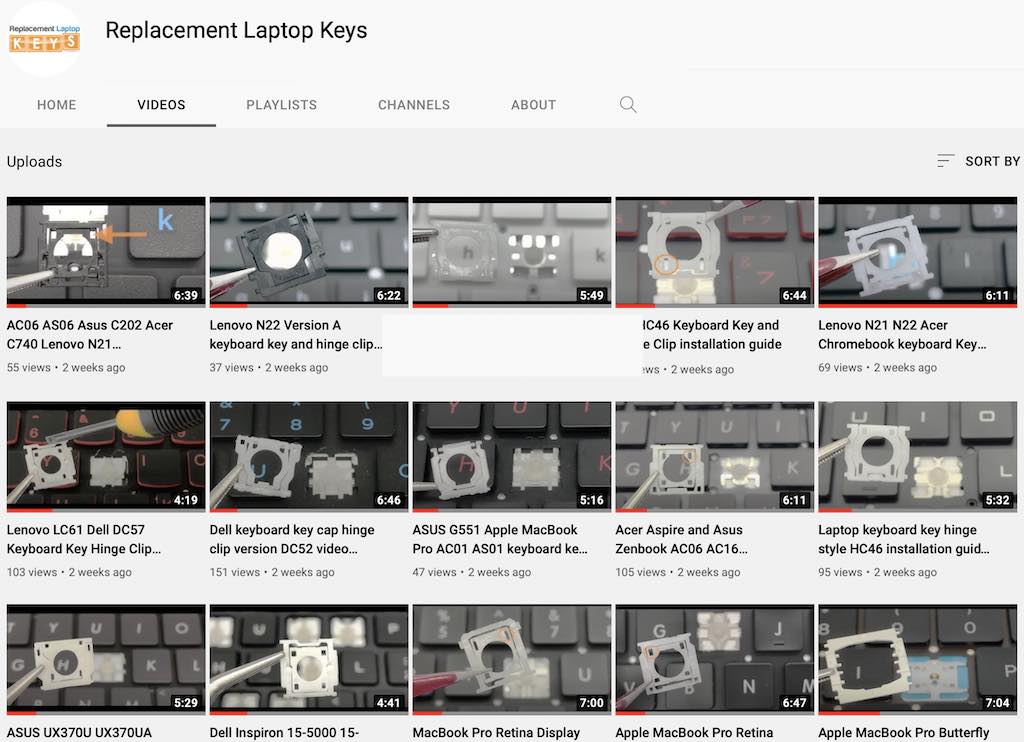
Task: Go to the ABOUT tab
Action: pyautogui.click(x=533, y=105)
